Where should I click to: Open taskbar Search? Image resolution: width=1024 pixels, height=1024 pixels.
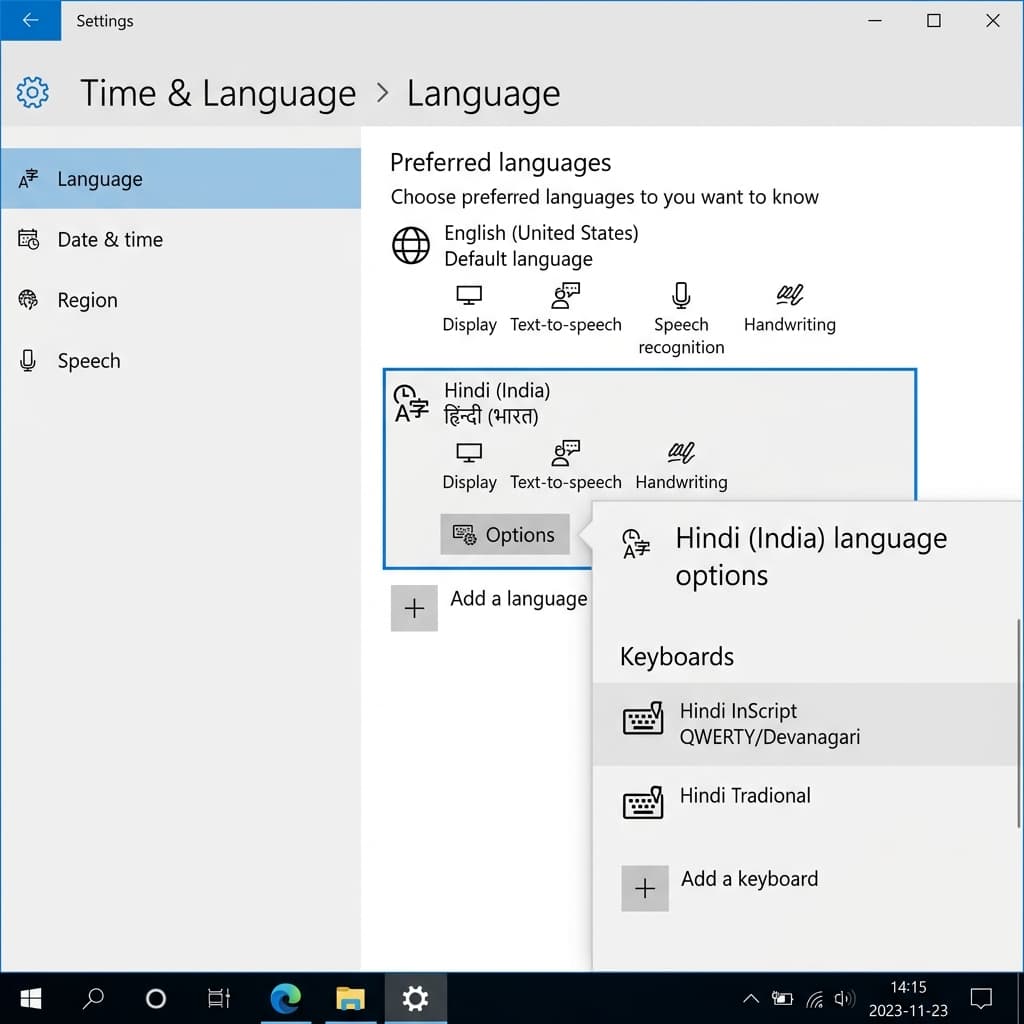click(93, 998)
